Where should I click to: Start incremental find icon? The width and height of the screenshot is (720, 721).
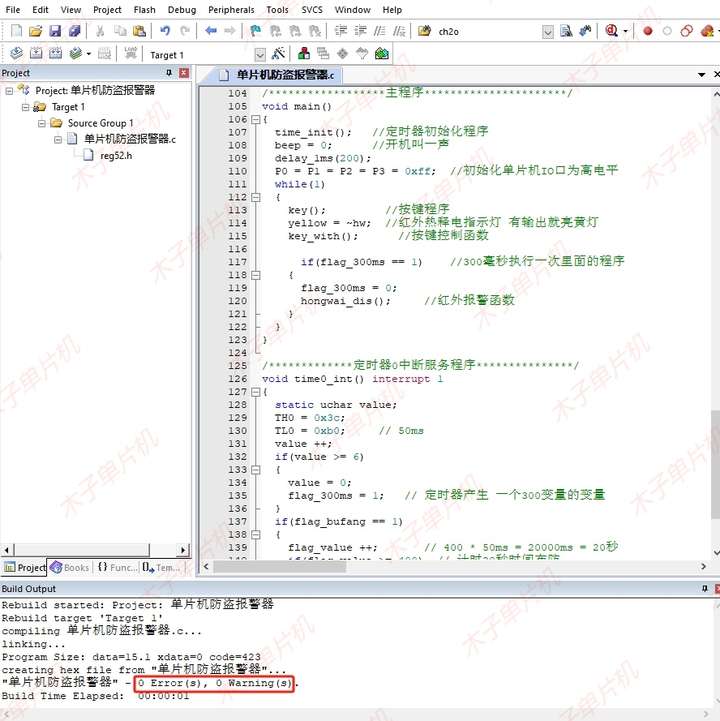click(585, 31)
